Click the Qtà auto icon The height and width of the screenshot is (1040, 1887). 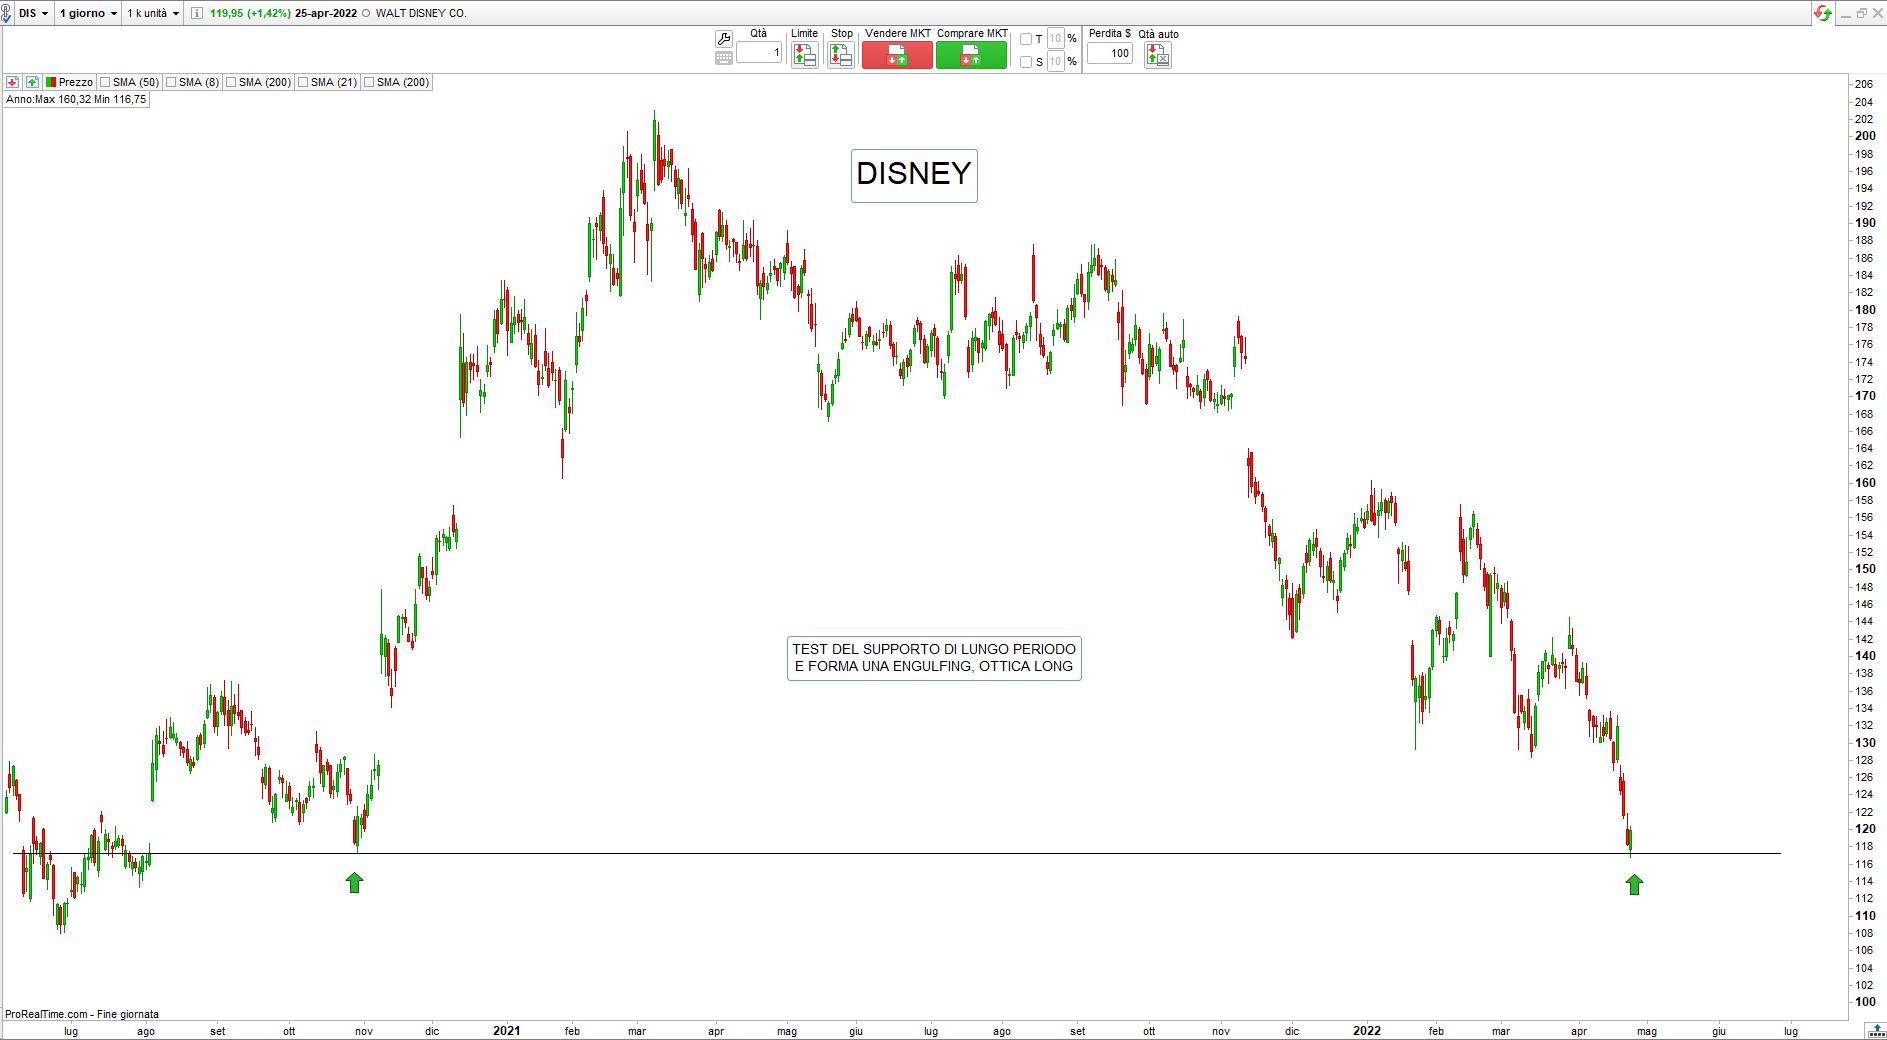[x=1157, y=55]
